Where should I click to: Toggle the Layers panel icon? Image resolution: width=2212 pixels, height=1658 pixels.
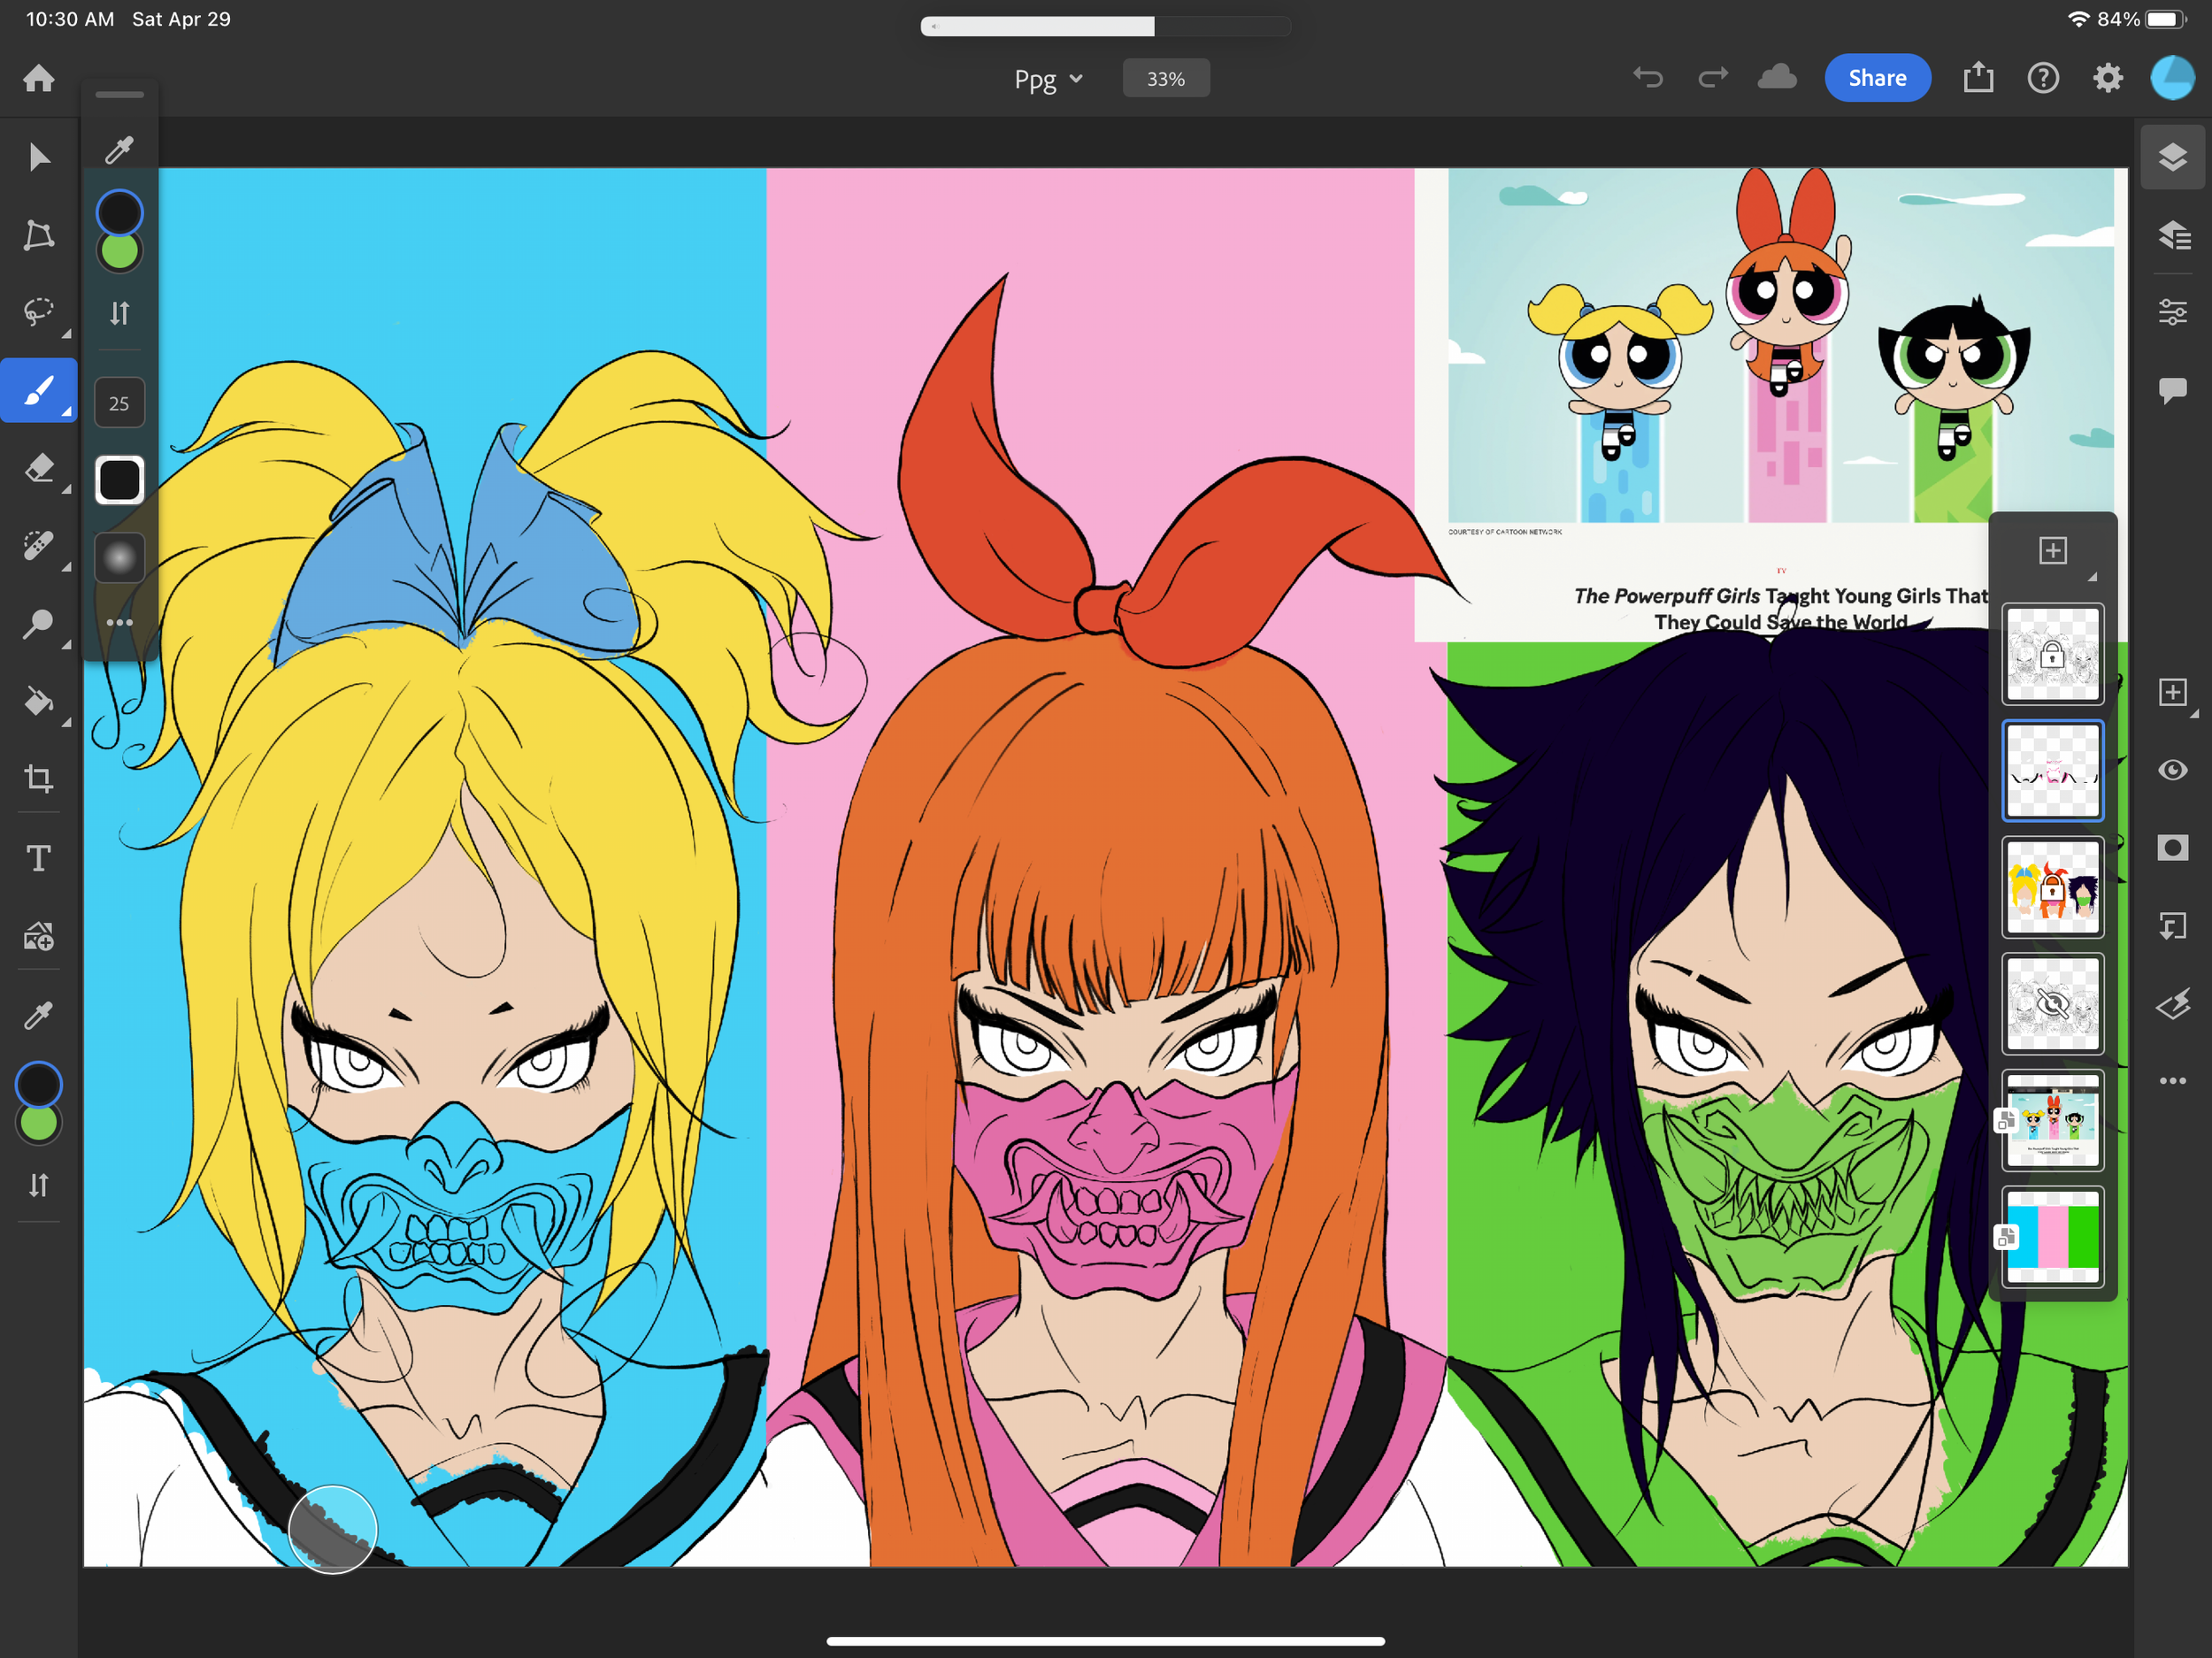tap(2172, 157)
